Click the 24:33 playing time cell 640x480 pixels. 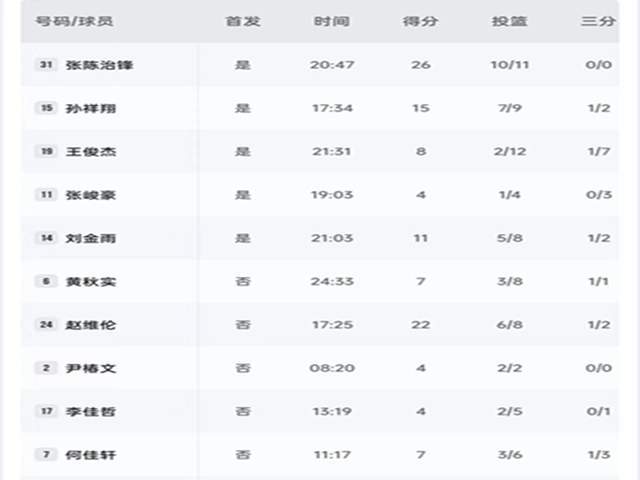pyautogui.click(x=332, y=282)
